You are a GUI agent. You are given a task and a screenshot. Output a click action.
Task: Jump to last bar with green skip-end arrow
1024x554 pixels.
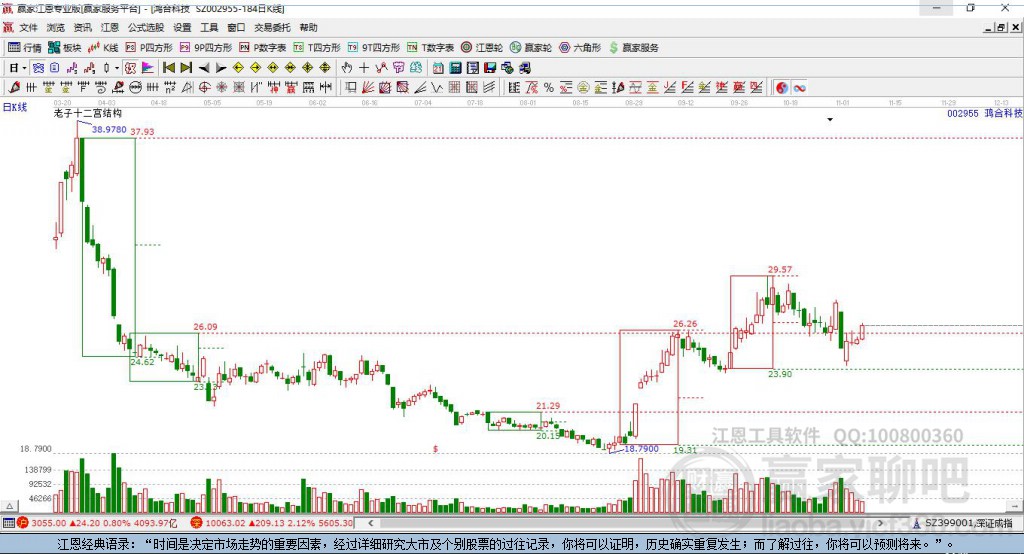[186, 68]
